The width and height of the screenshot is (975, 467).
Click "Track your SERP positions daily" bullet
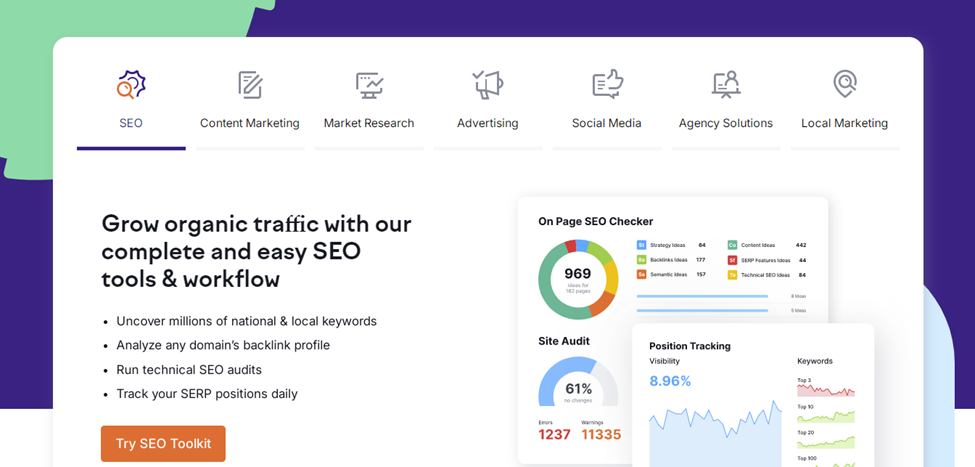coord(207,394)
